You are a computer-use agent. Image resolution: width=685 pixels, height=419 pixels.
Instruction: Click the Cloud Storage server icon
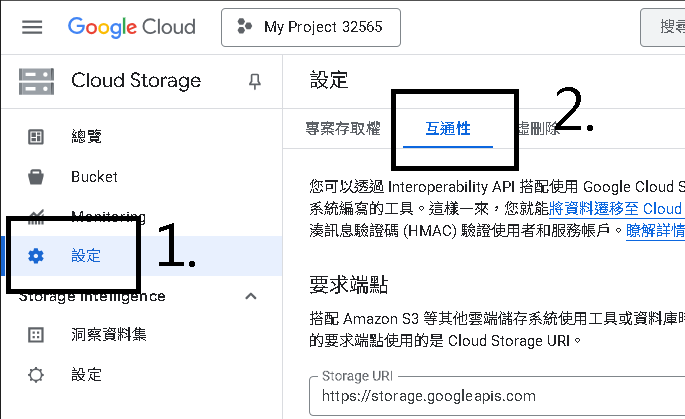coord(36,81)
